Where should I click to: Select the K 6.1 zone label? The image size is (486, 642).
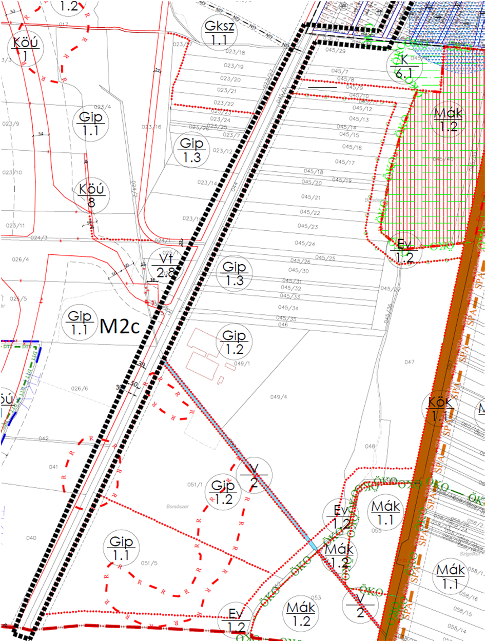[x=405, y=66]
